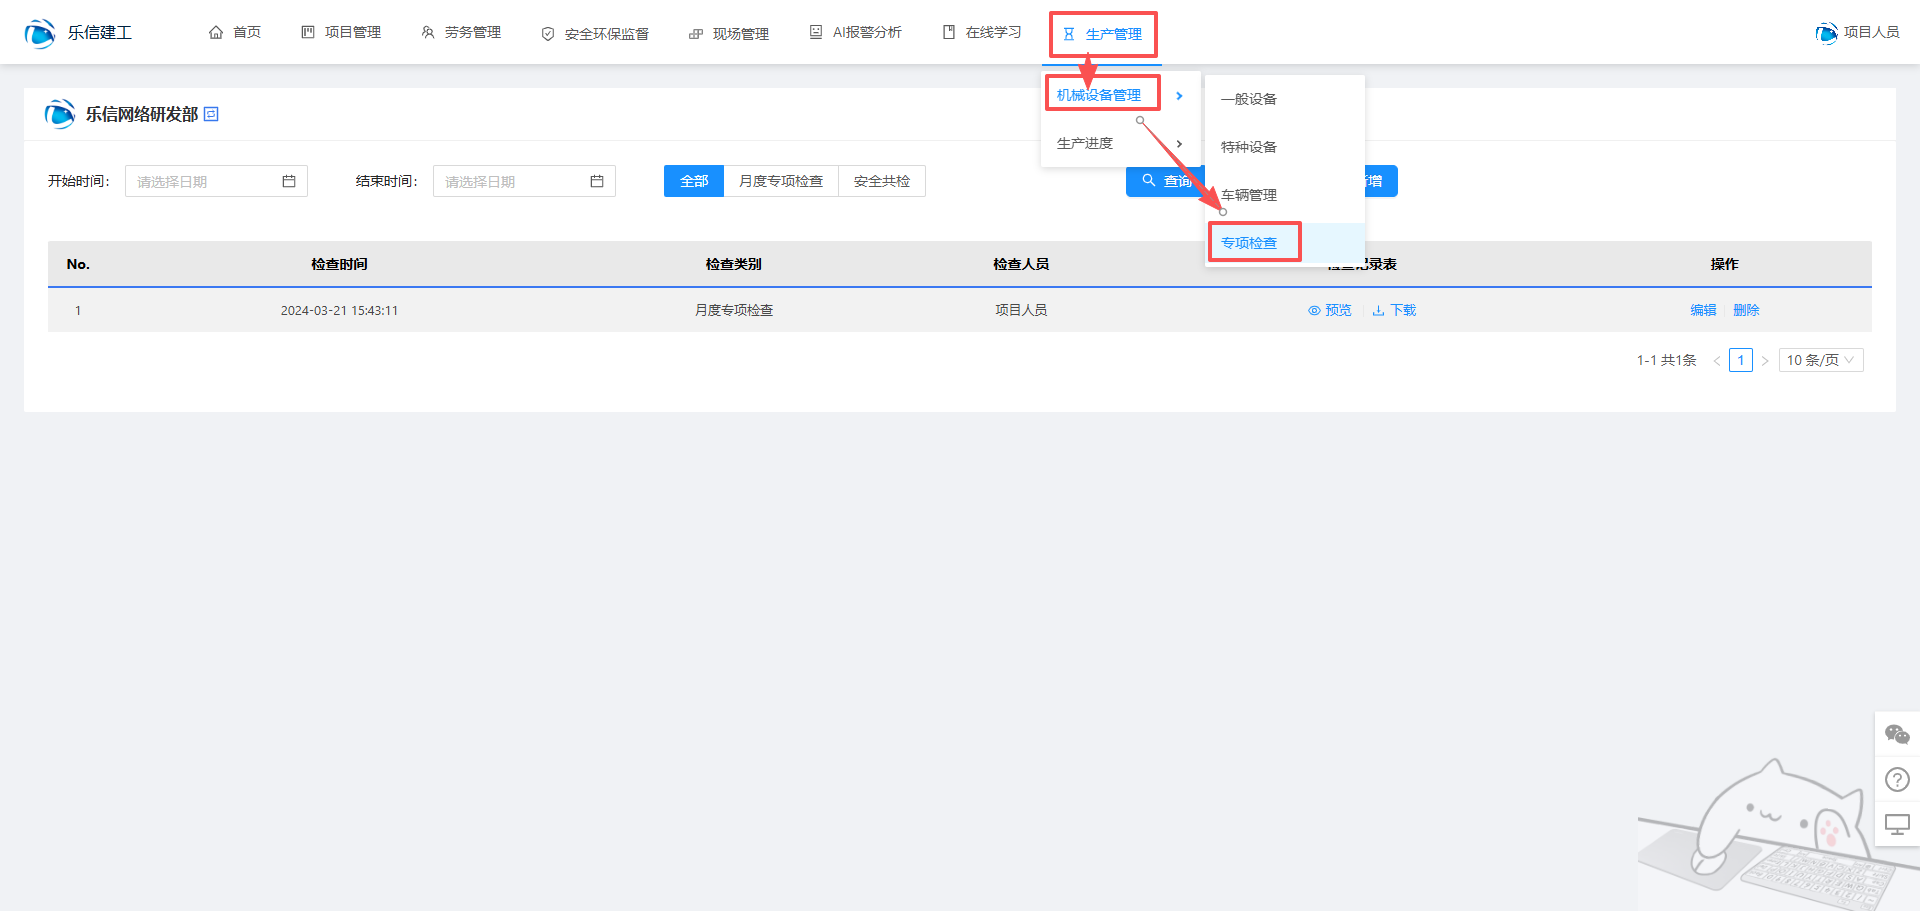Image resolution: width=1920 pixels, height=911 pixels.
Task: Click the 项目人员 user avatar icon
Action: [x=1826, y=33]
